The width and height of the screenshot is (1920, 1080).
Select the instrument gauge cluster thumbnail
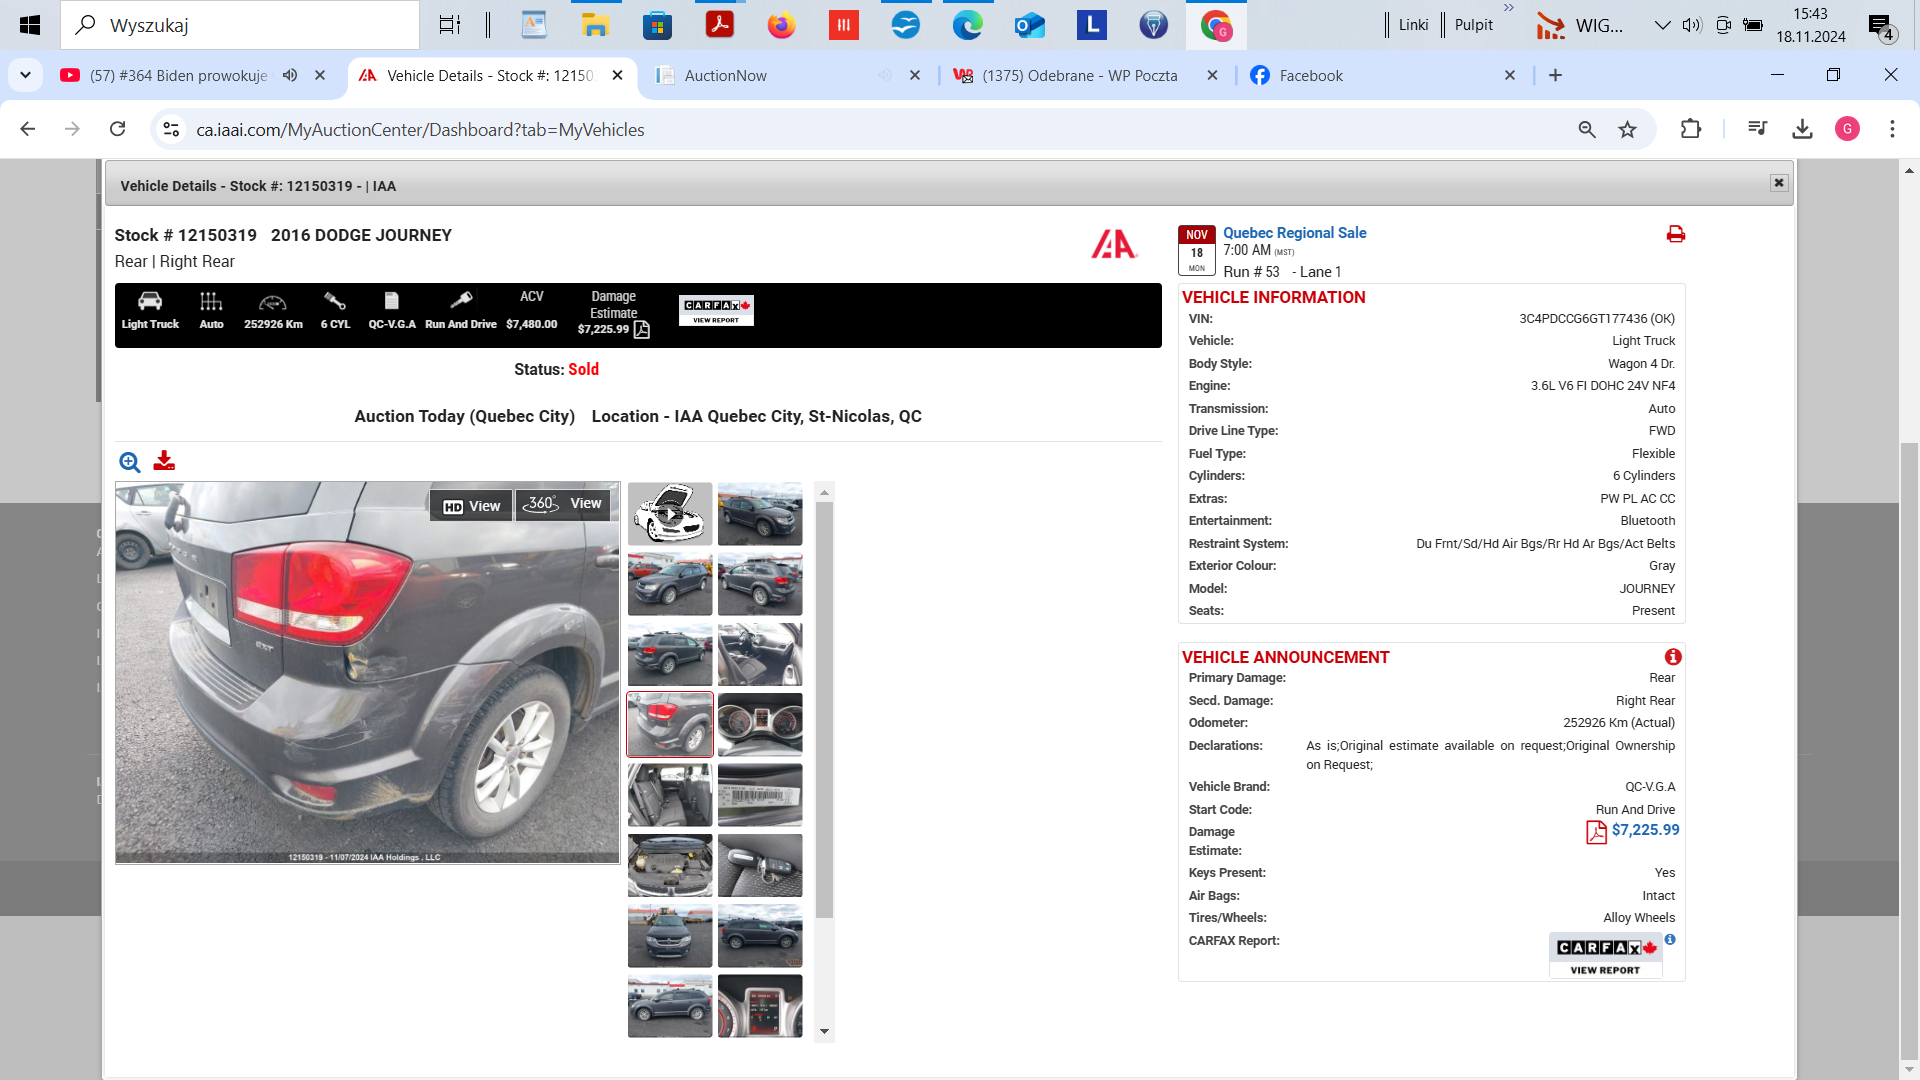tap(760, 724)
